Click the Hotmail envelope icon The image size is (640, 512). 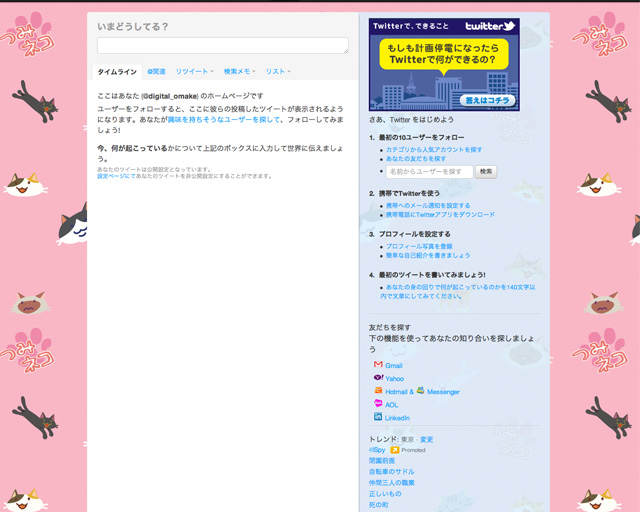point(378,390)
